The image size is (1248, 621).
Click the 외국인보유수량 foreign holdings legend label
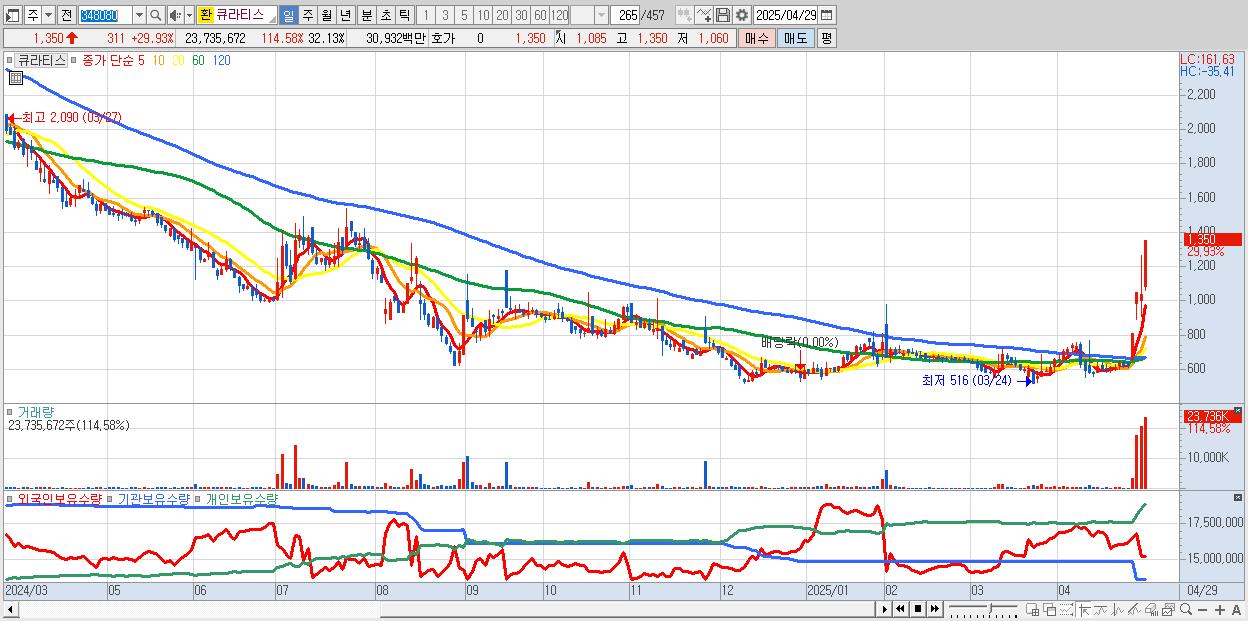[x=60, y=498]
